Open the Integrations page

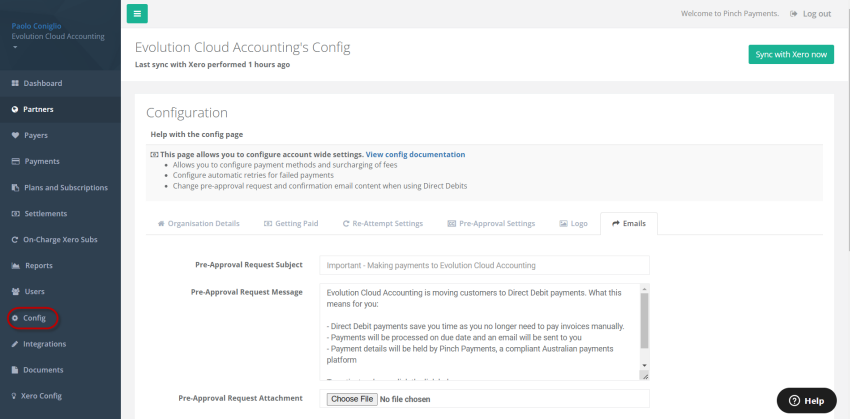60,344
